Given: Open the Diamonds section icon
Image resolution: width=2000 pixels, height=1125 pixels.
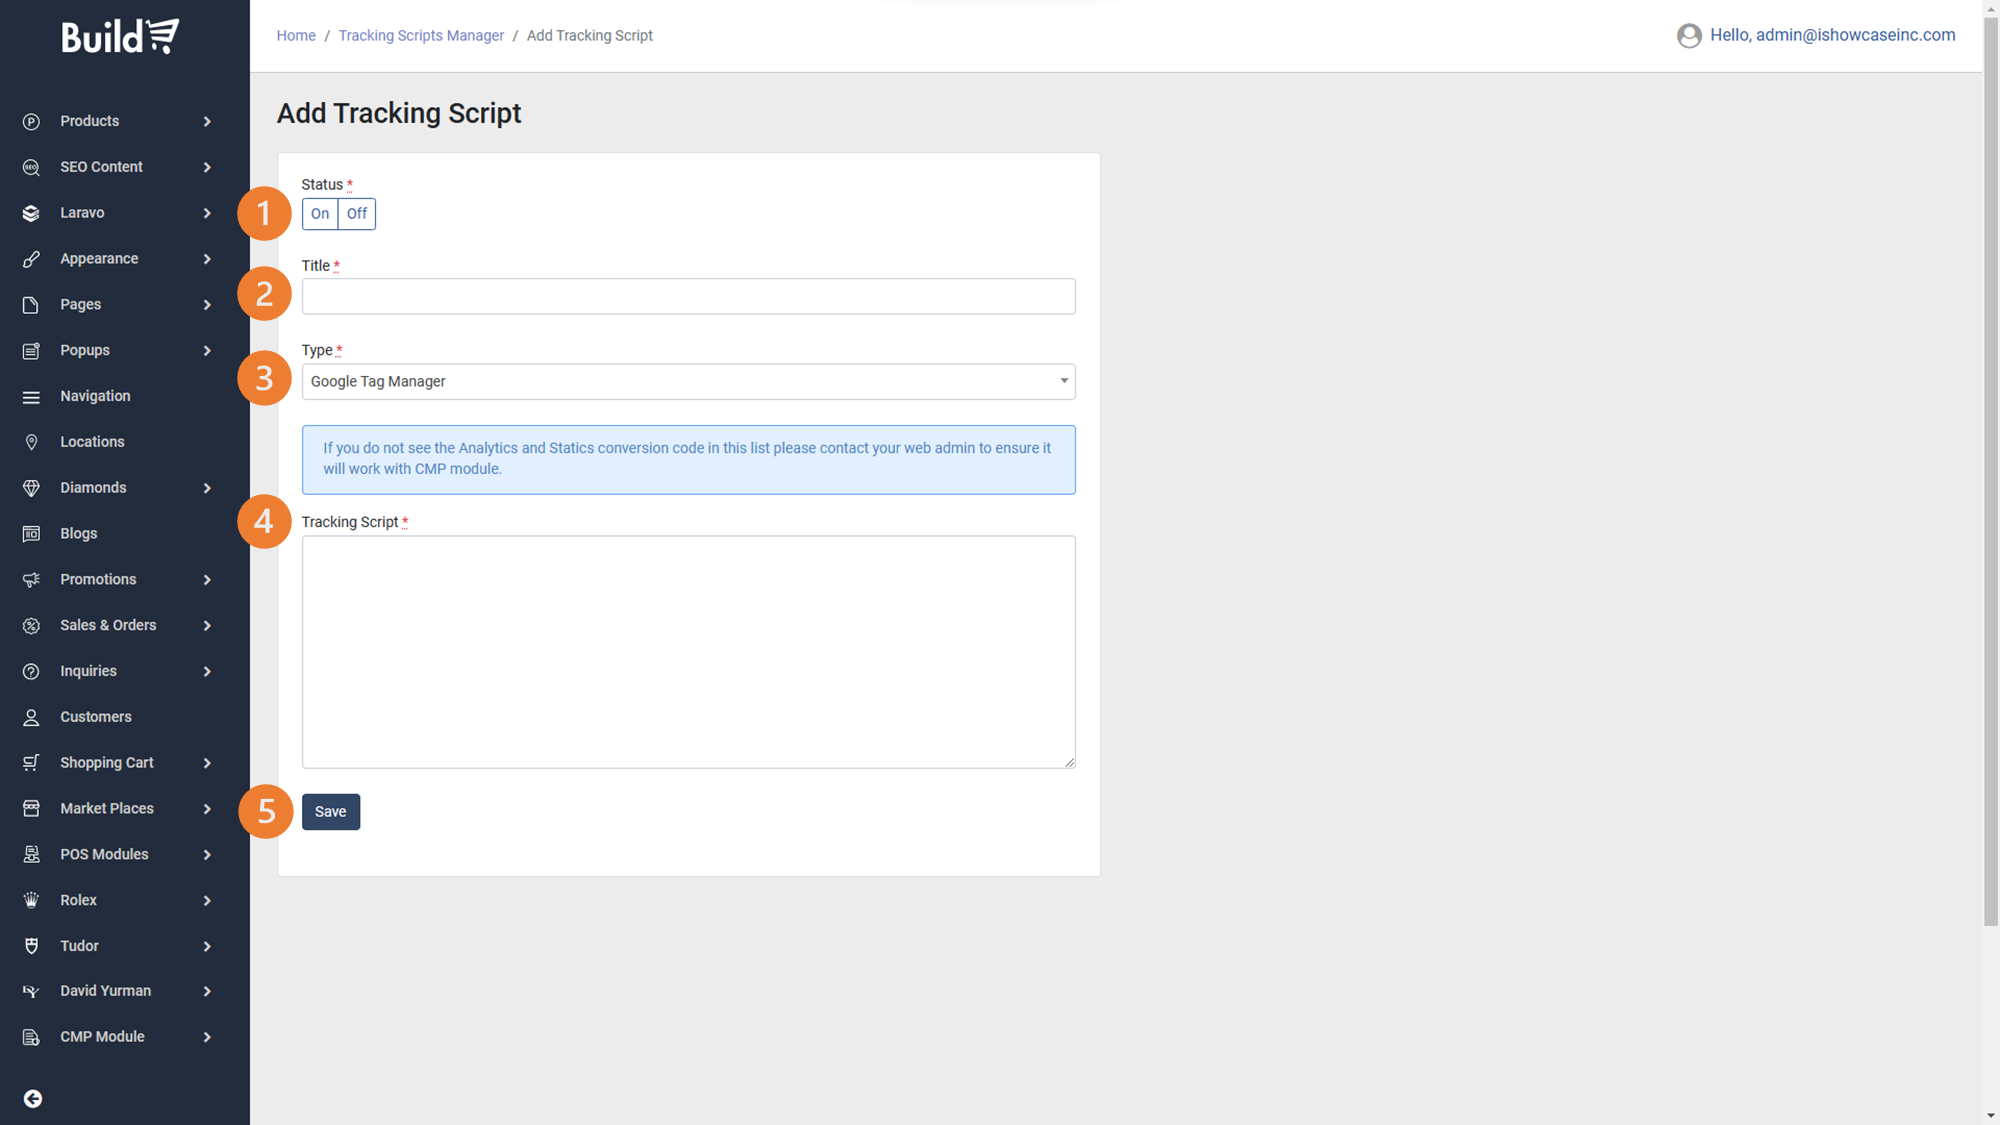Looking at the screenshot, I should pyautogui.click(x=31, y=488).
